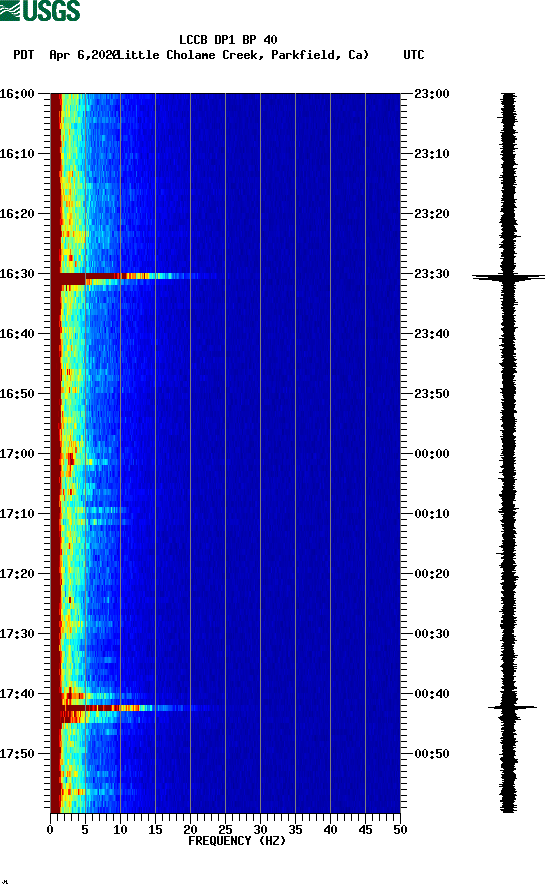
Task: Click the 23:10 UTC time label
Action: pyautogui.click(x=432, y=154)
